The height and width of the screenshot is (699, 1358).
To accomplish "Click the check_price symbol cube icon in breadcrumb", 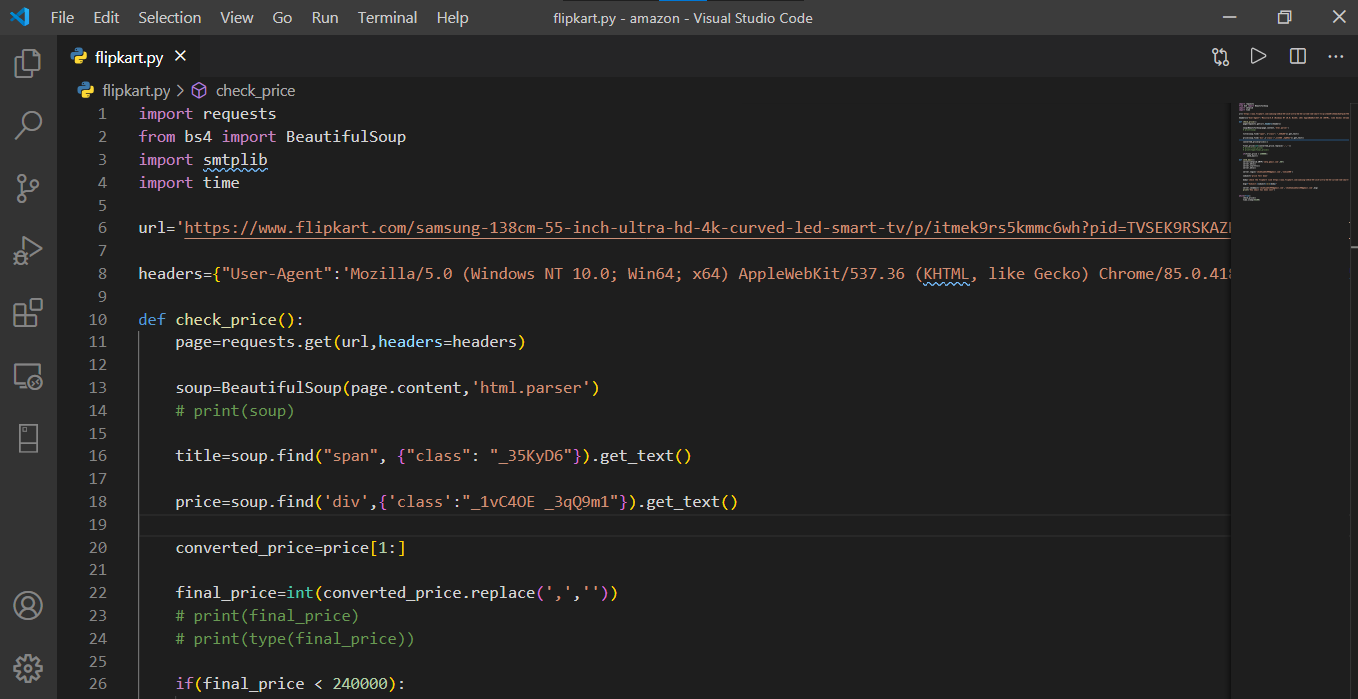I will click(198, 90).
